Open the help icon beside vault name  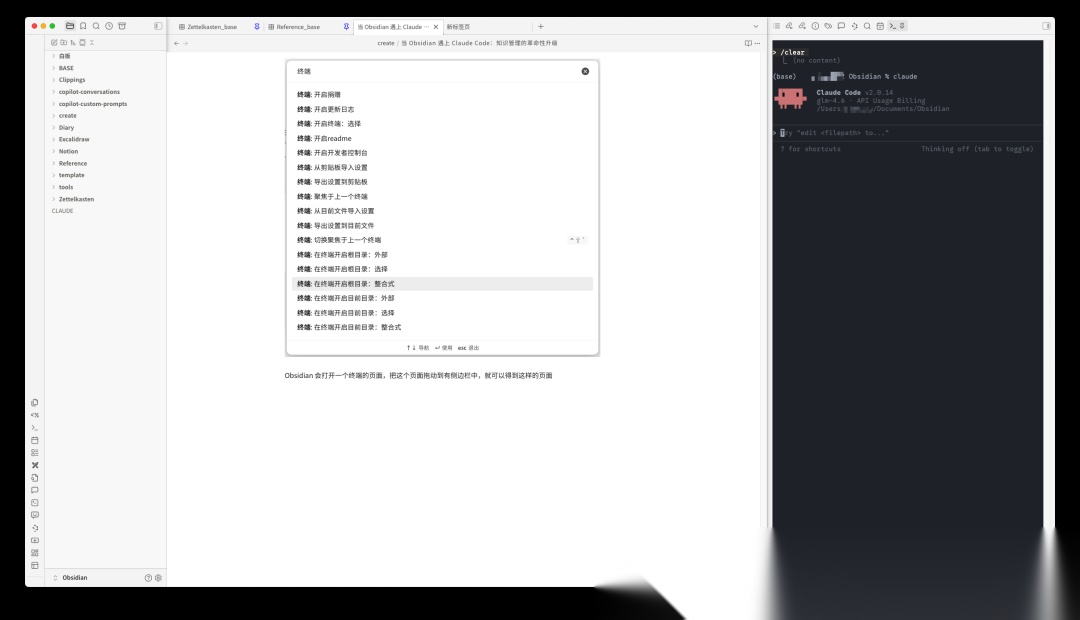click(x=148, y=578)
